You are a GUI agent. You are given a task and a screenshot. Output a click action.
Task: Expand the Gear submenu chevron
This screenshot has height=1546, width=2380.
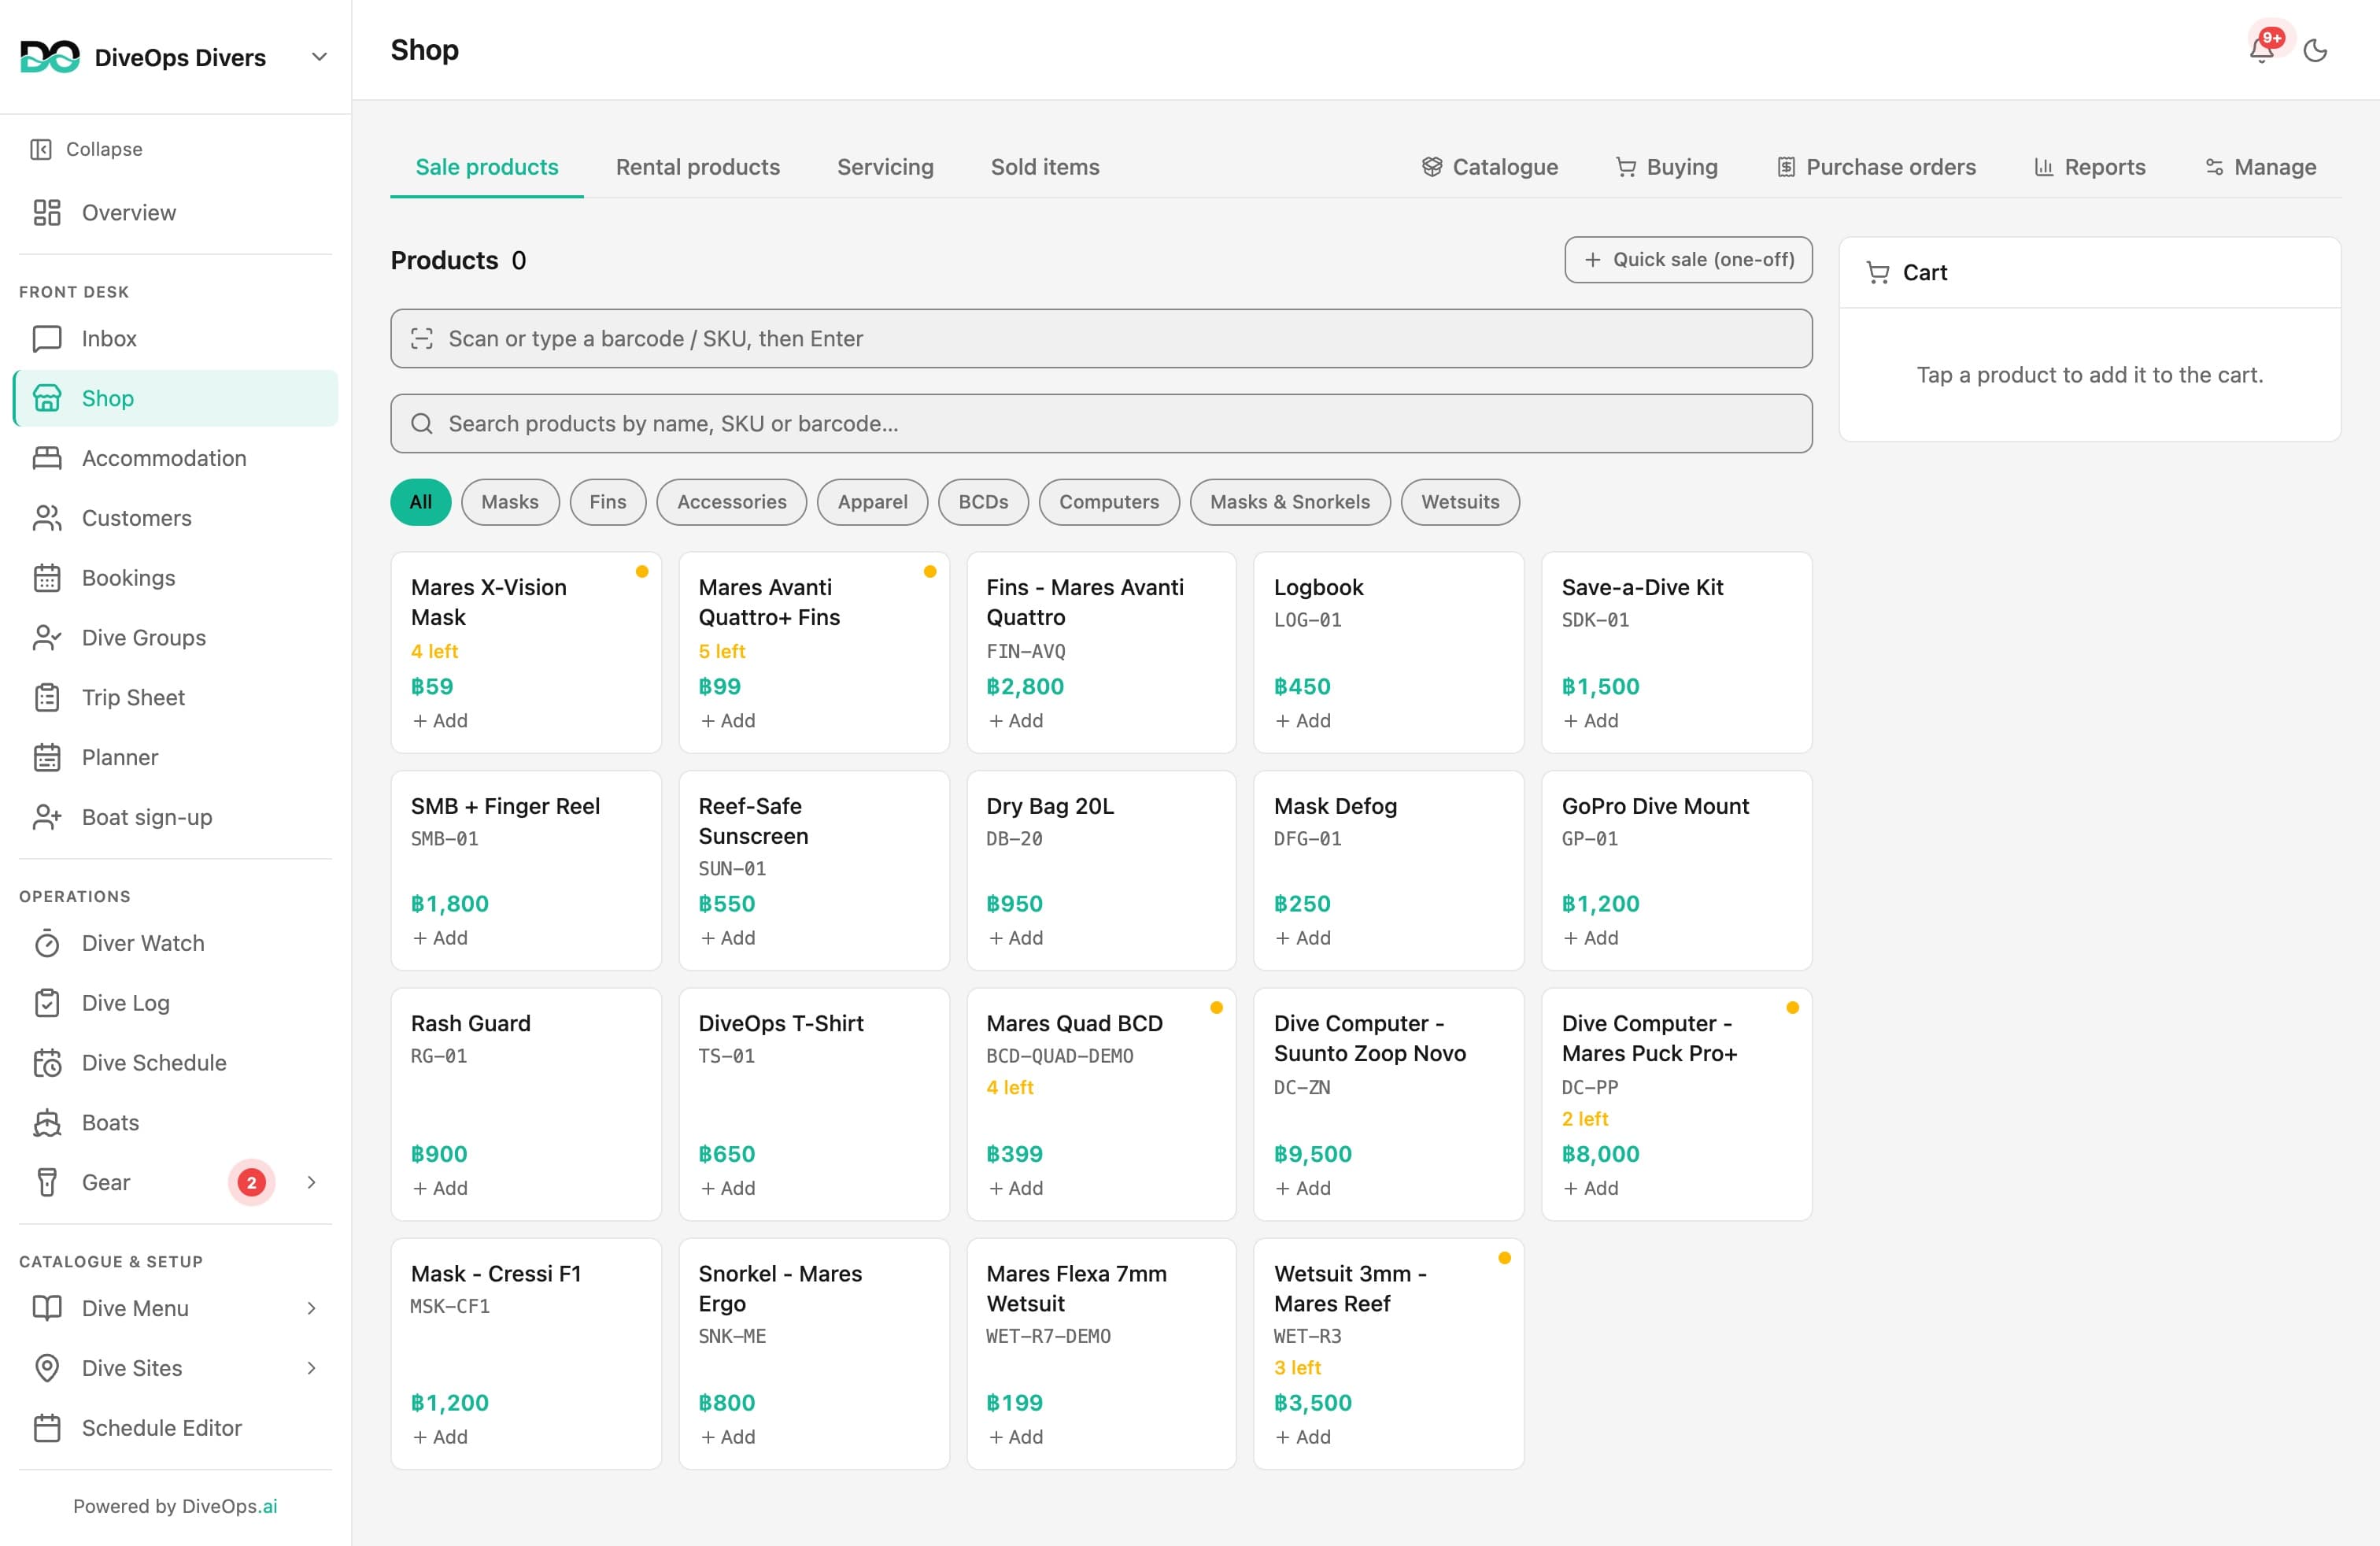coord(312,1183)
